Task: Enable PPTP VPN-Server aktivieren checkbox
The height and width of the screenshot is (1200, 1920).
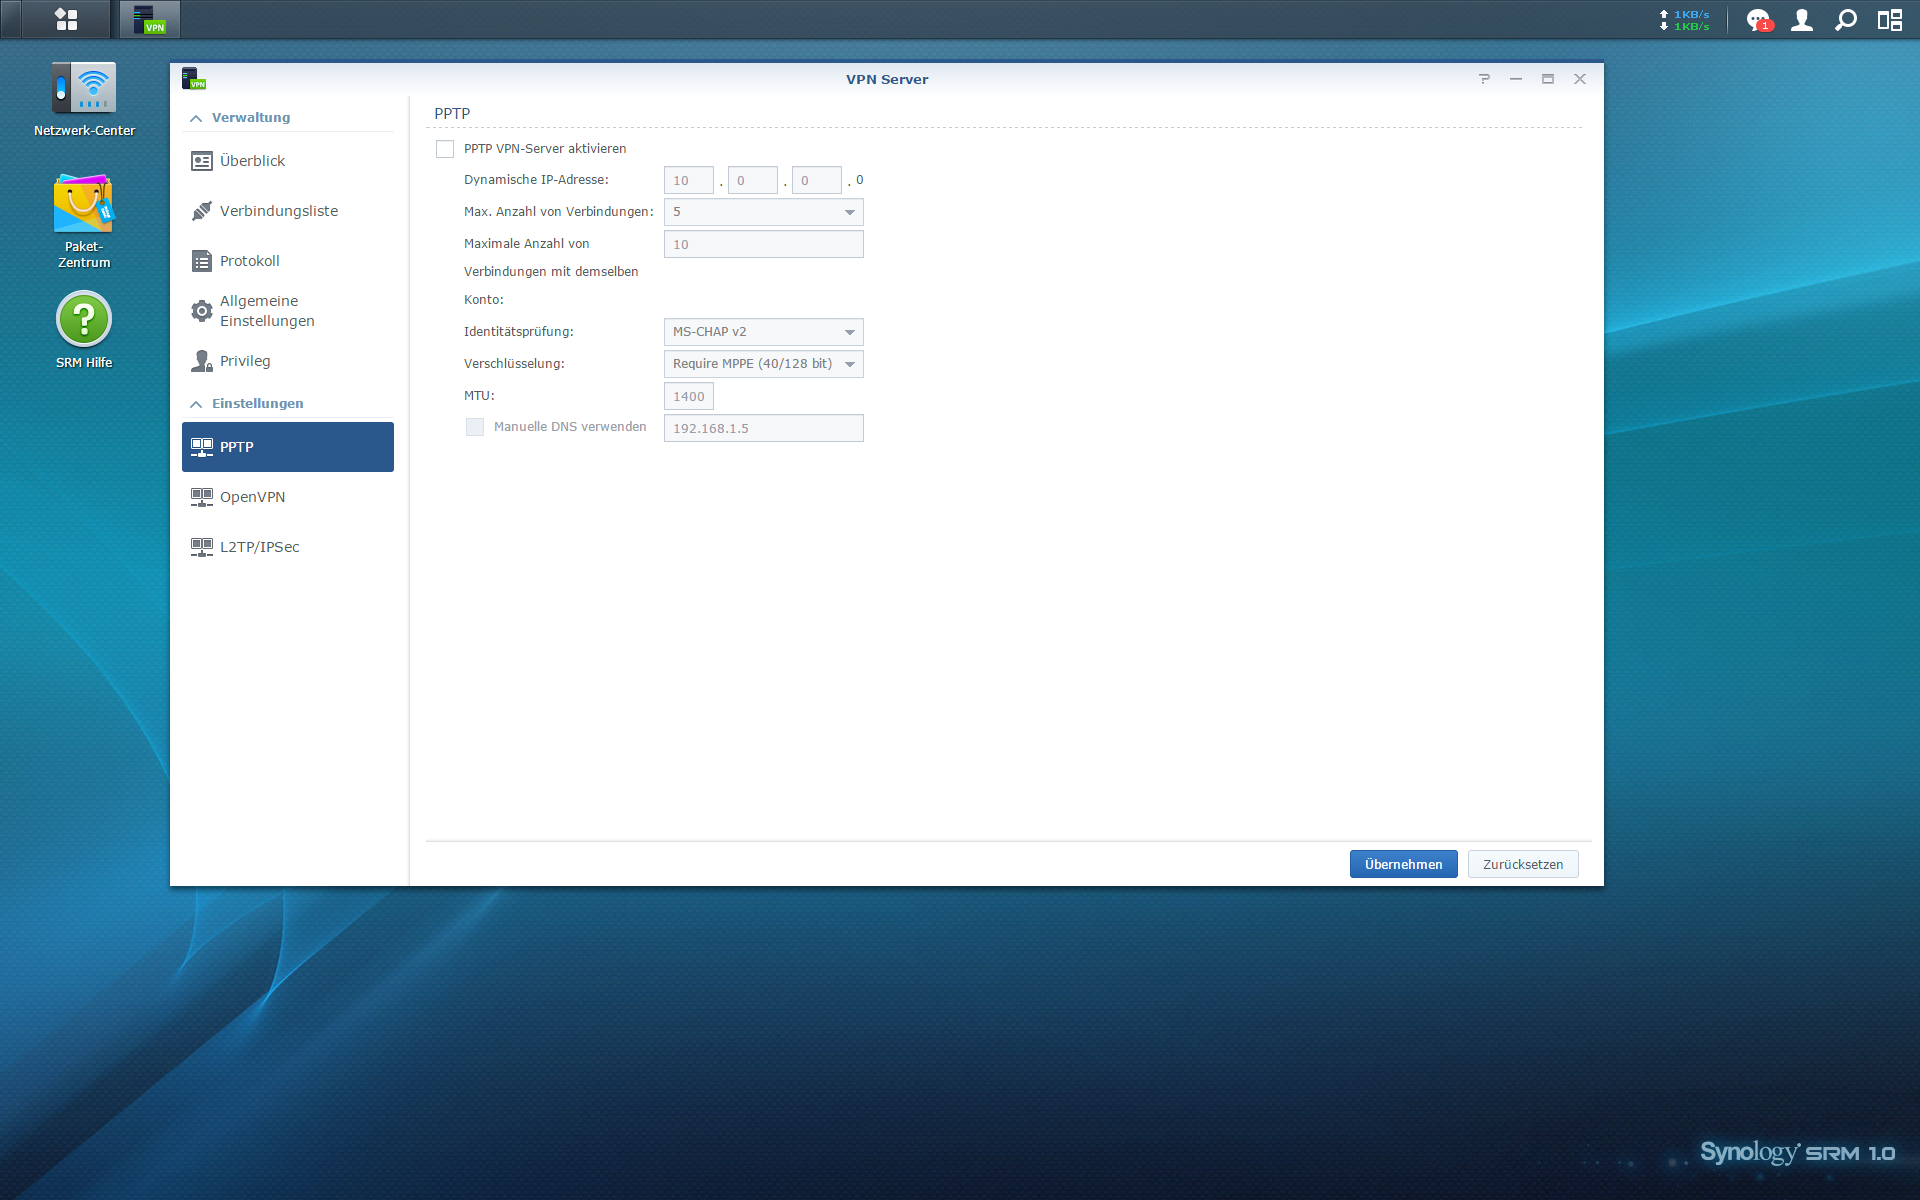Action: pyautogui.click(x=445, y=149)
